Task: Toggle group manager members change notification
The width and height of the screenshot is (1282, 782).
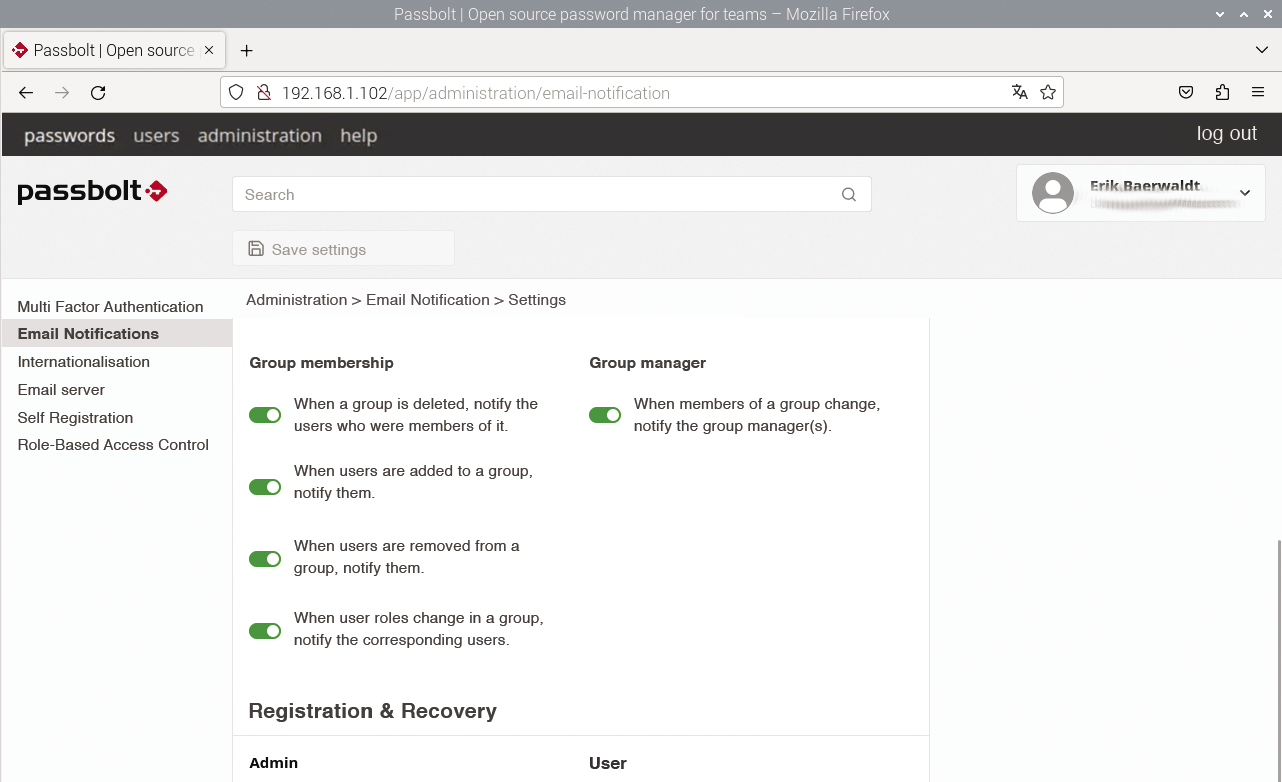Action: tap(605, 415)
